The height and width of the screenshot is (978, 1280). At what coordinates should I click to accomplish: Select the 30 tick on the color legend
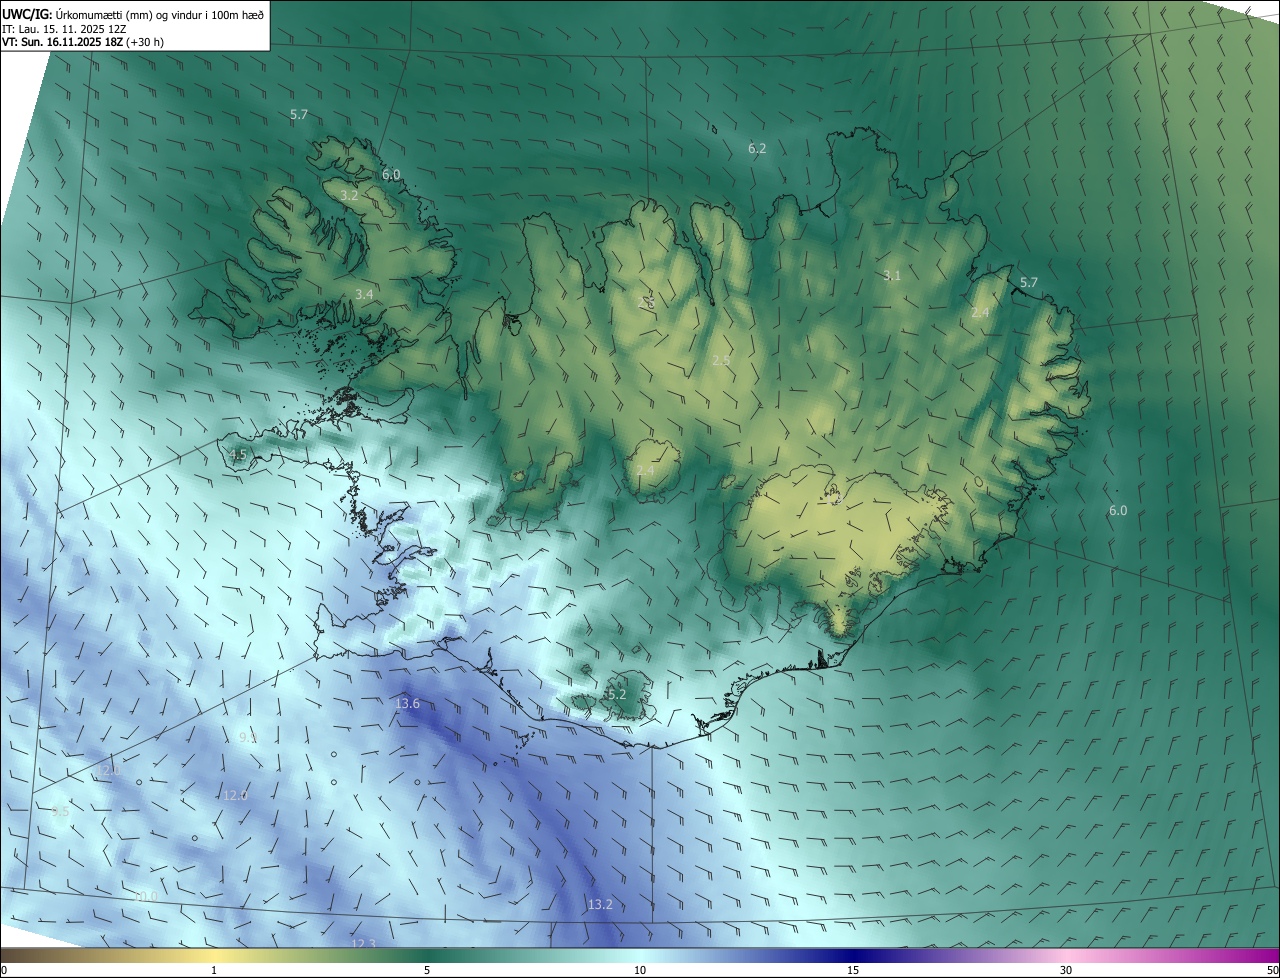(1066, 970)
